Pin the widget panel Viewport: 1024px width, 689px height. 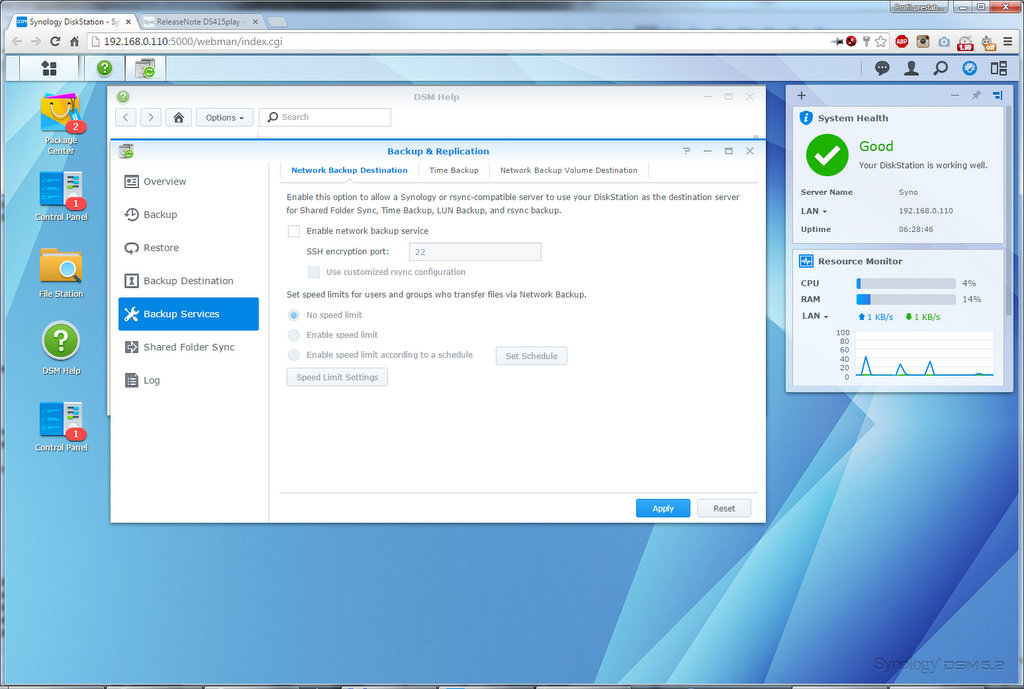(x=976, y=95)
